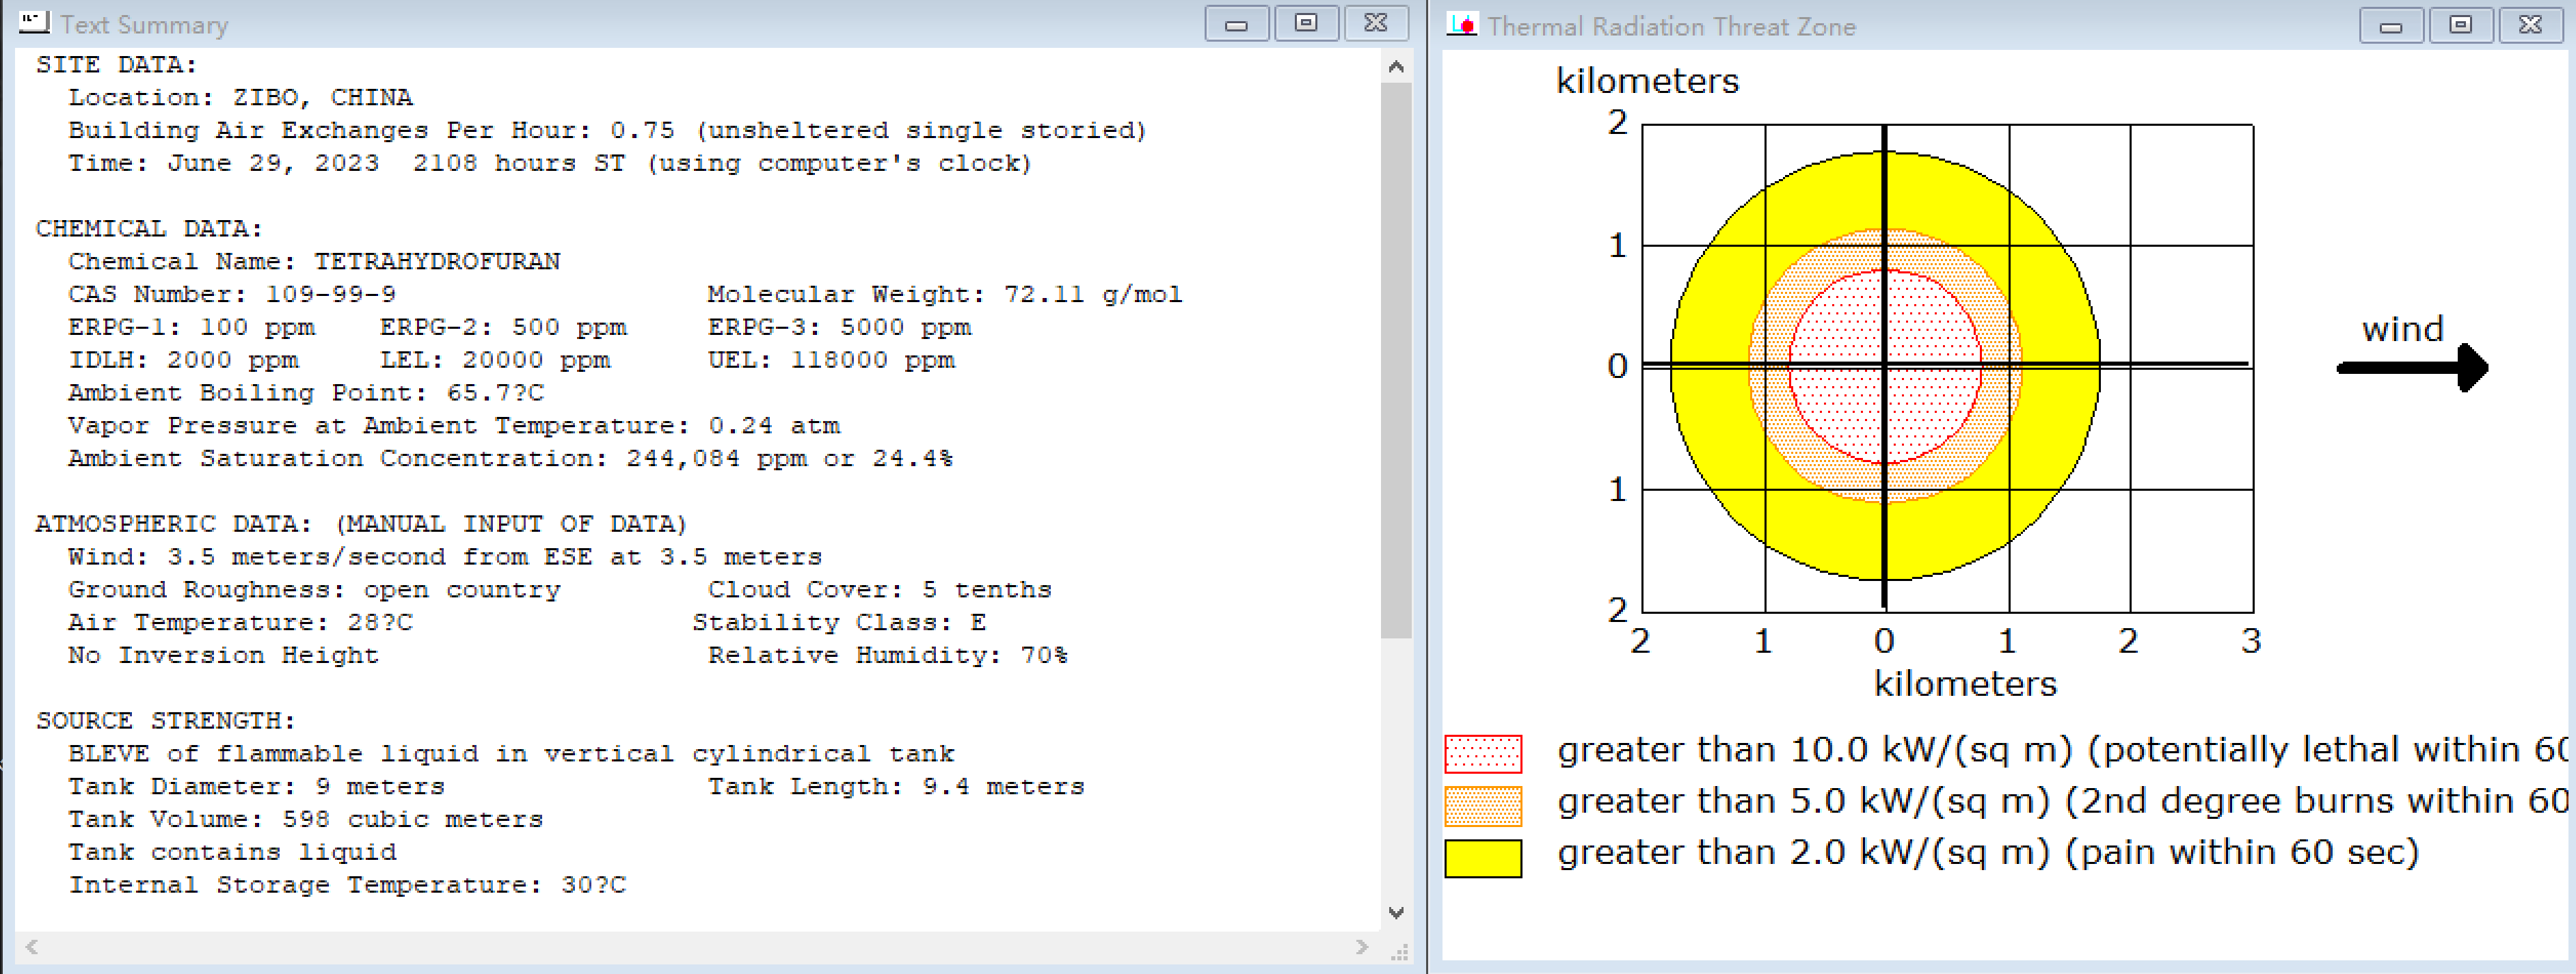Image resolution: width=2576 pixels, height=974 pixels.
Task: Close the Thermal Radiation Threat Zone window
Action: 2530,26
